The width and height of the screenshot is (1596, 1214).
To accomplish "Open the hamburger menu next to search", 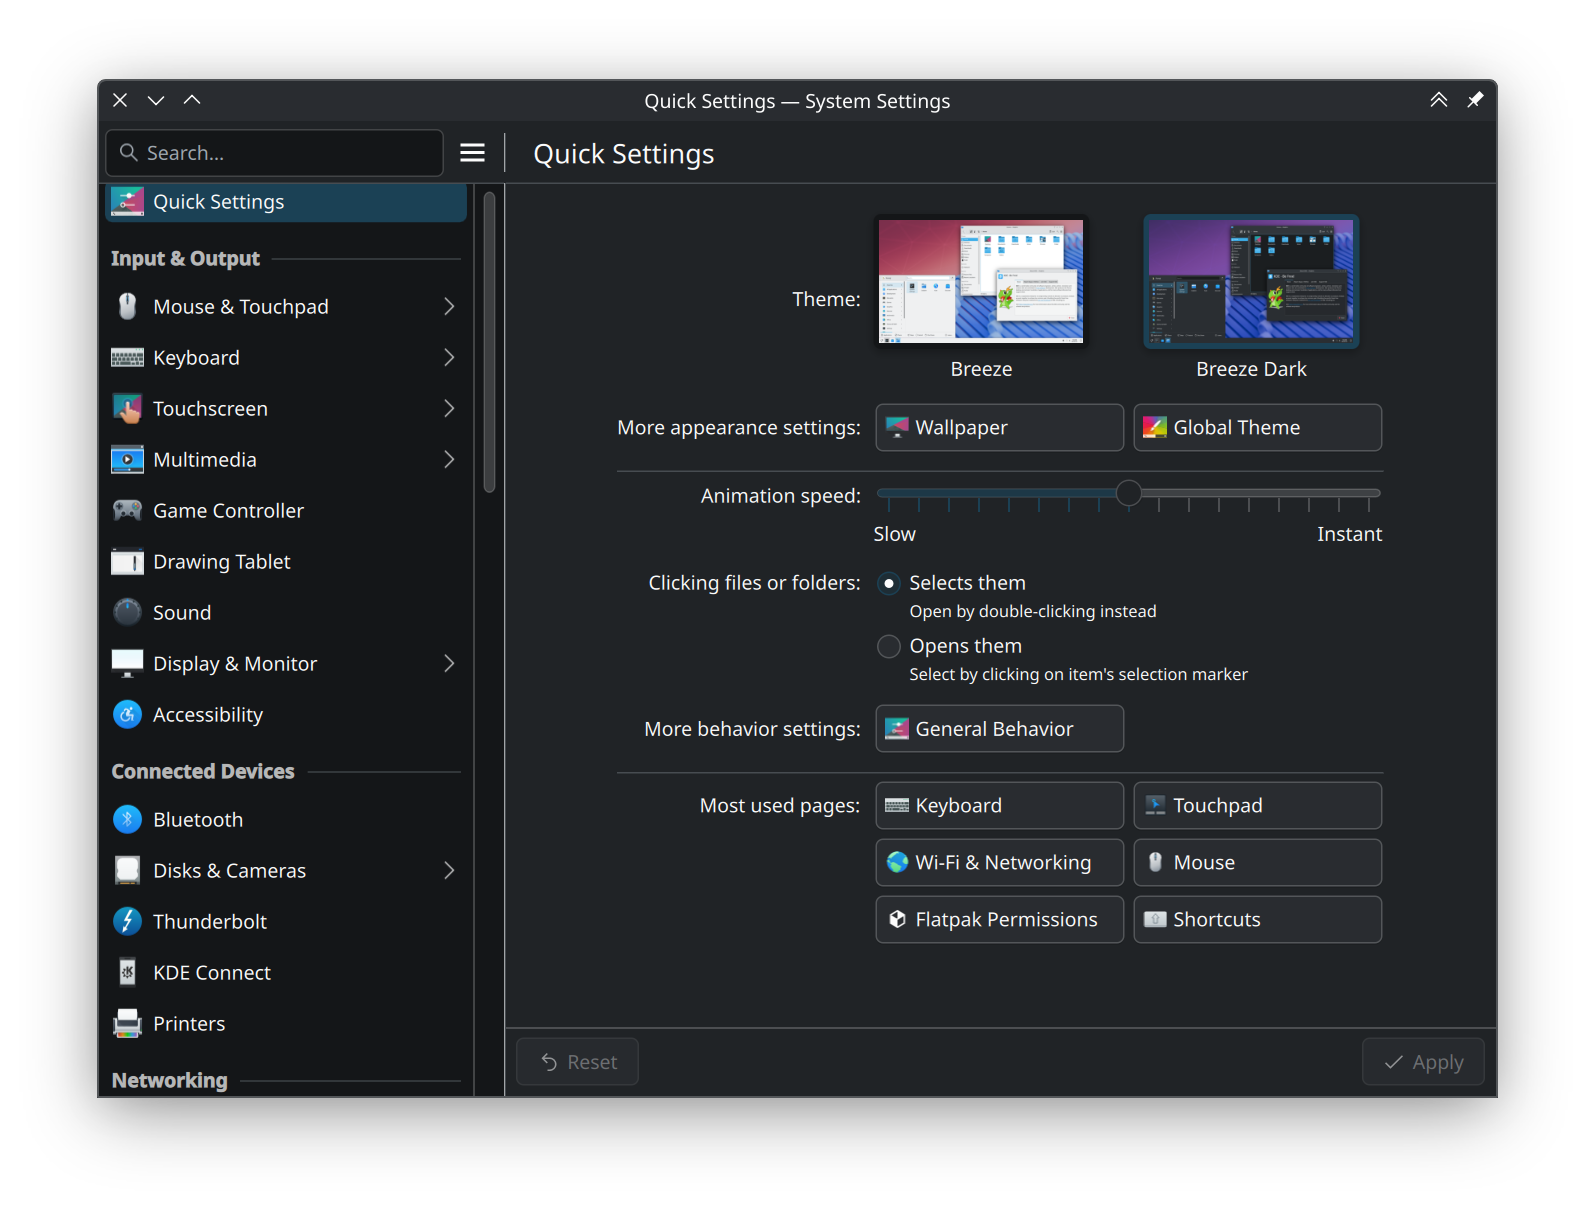I will 472,152.
